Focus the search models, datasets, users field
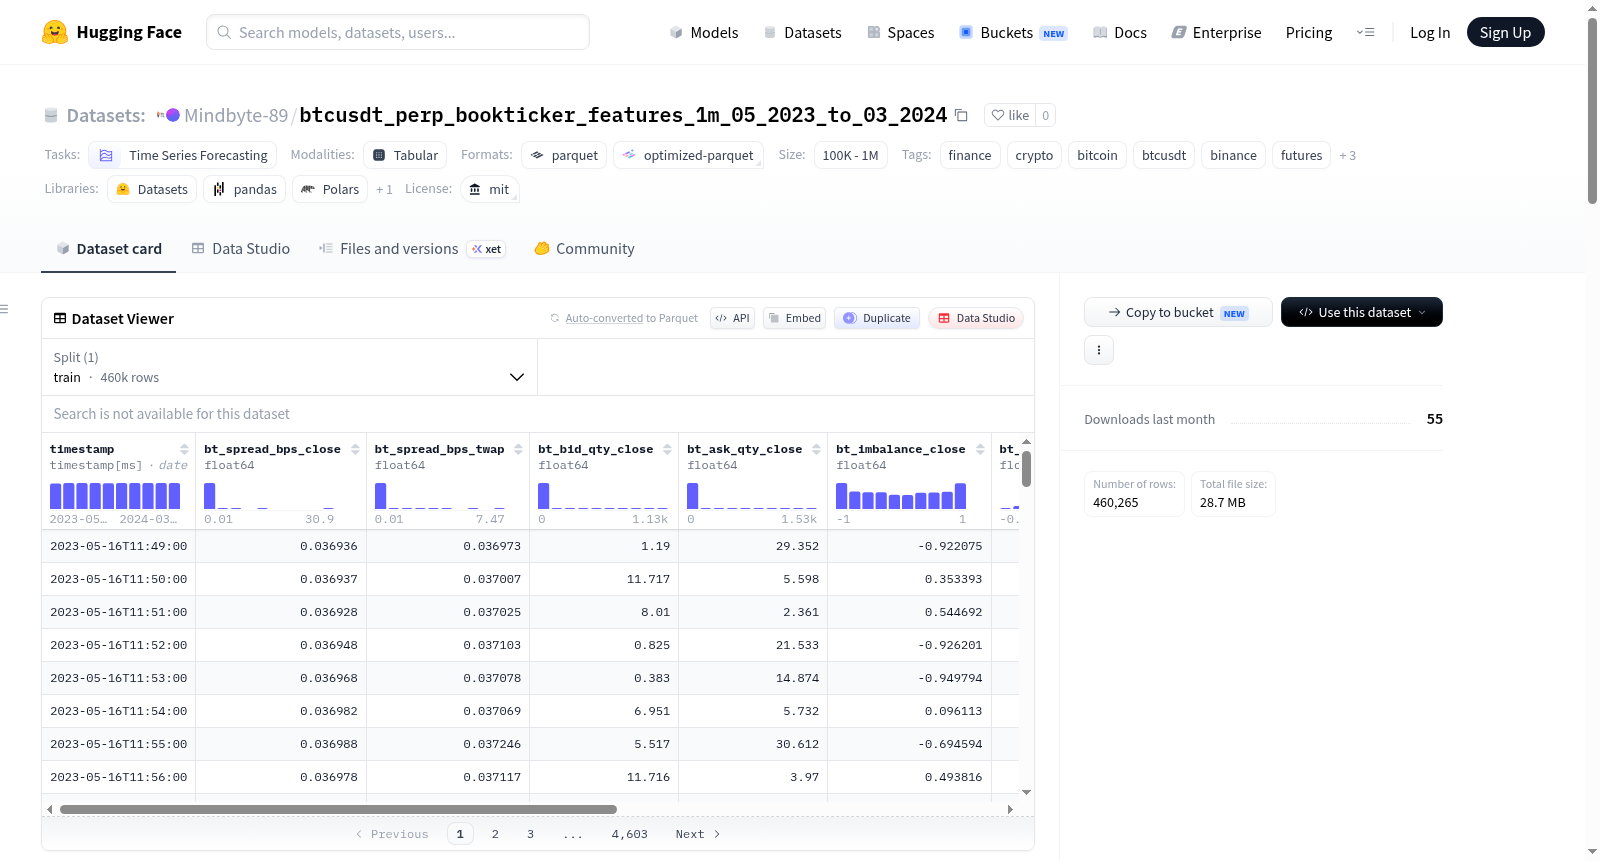Image resolution: width=1600 pixels, height=861 pixels. 398,32
